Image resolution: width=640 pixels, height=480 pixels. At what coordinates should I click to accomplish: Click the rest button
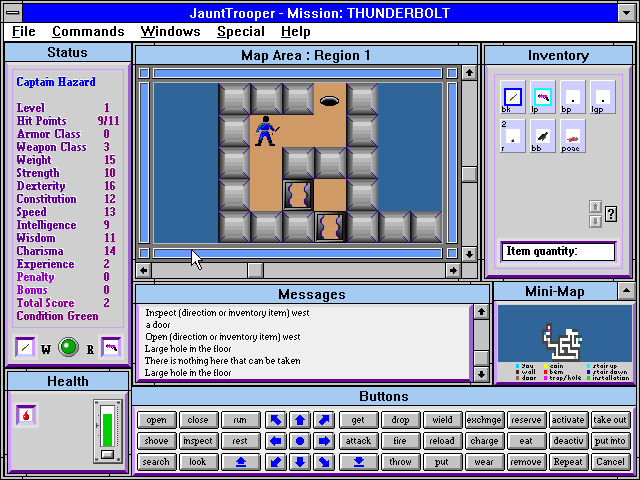(x=241, y=441)
